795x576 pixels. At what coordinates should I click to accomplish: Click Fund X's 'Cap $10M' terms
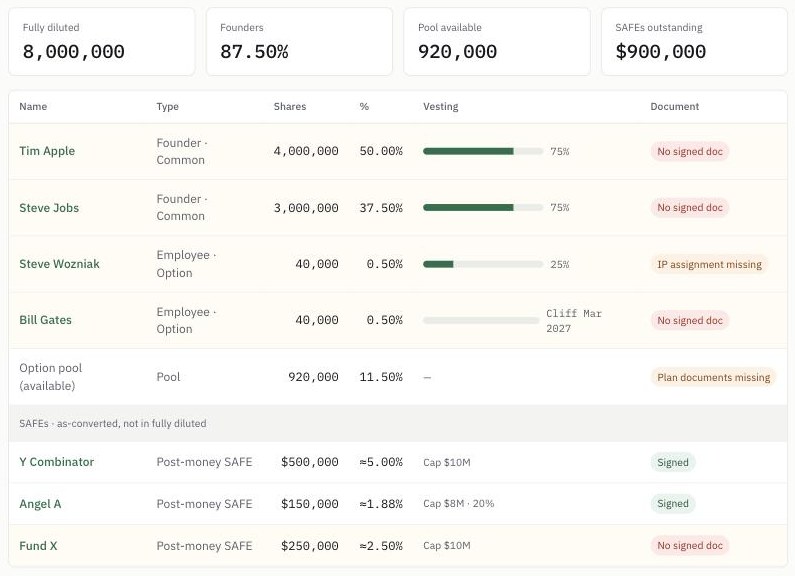[447, 546]
